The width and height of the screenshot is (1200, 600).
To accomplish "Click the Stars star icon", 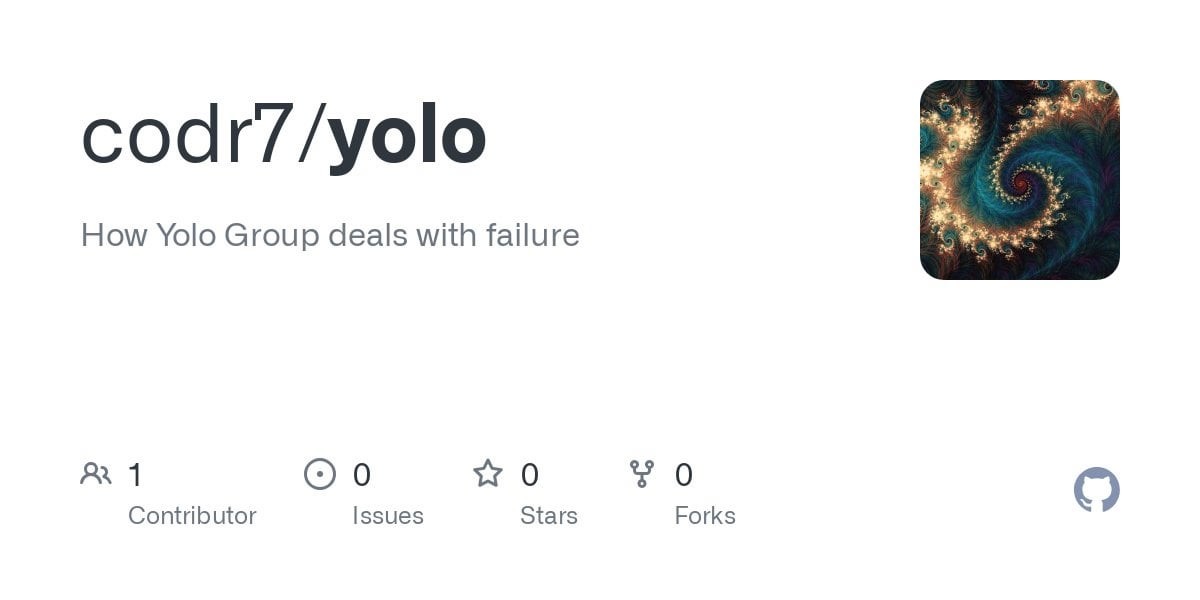I will (x=488, y=474).
